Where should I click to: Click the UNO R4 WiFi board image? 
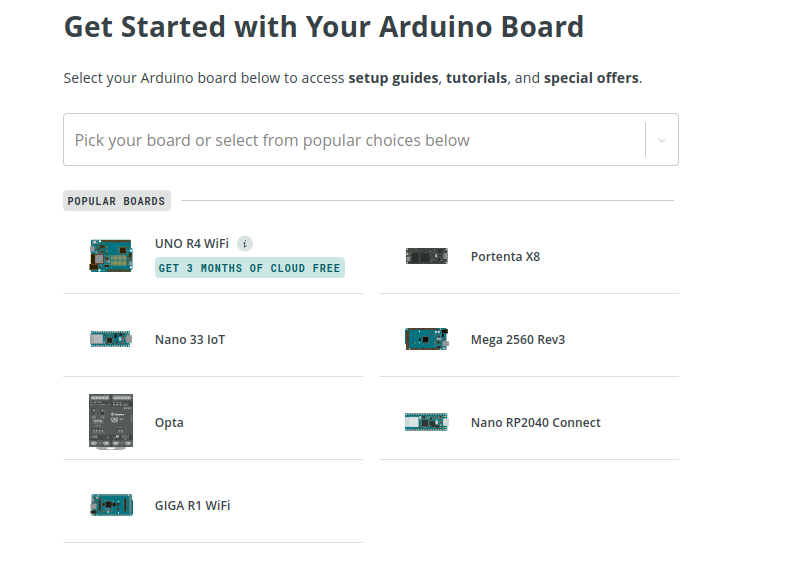click(x=111, y=256)
